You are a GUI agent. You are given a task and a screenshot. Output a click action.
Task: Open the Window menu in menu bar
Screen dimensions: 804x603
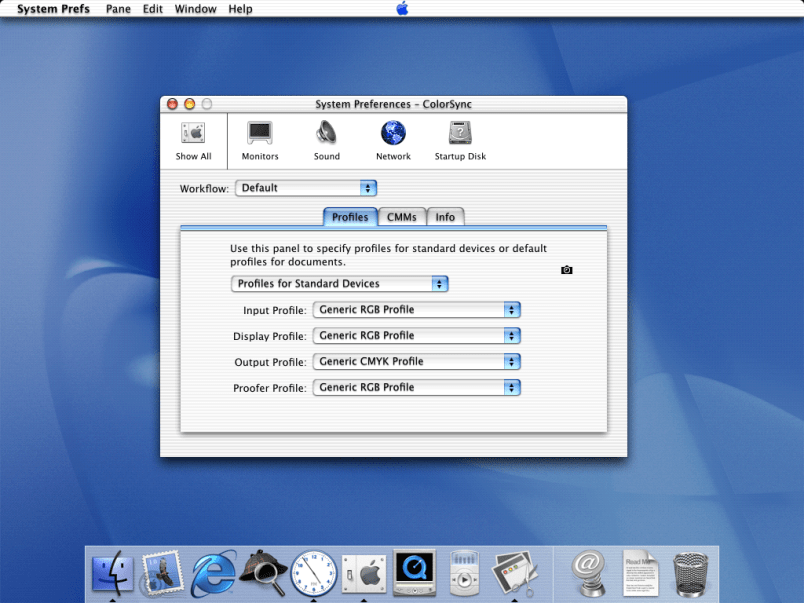point(195,9)
